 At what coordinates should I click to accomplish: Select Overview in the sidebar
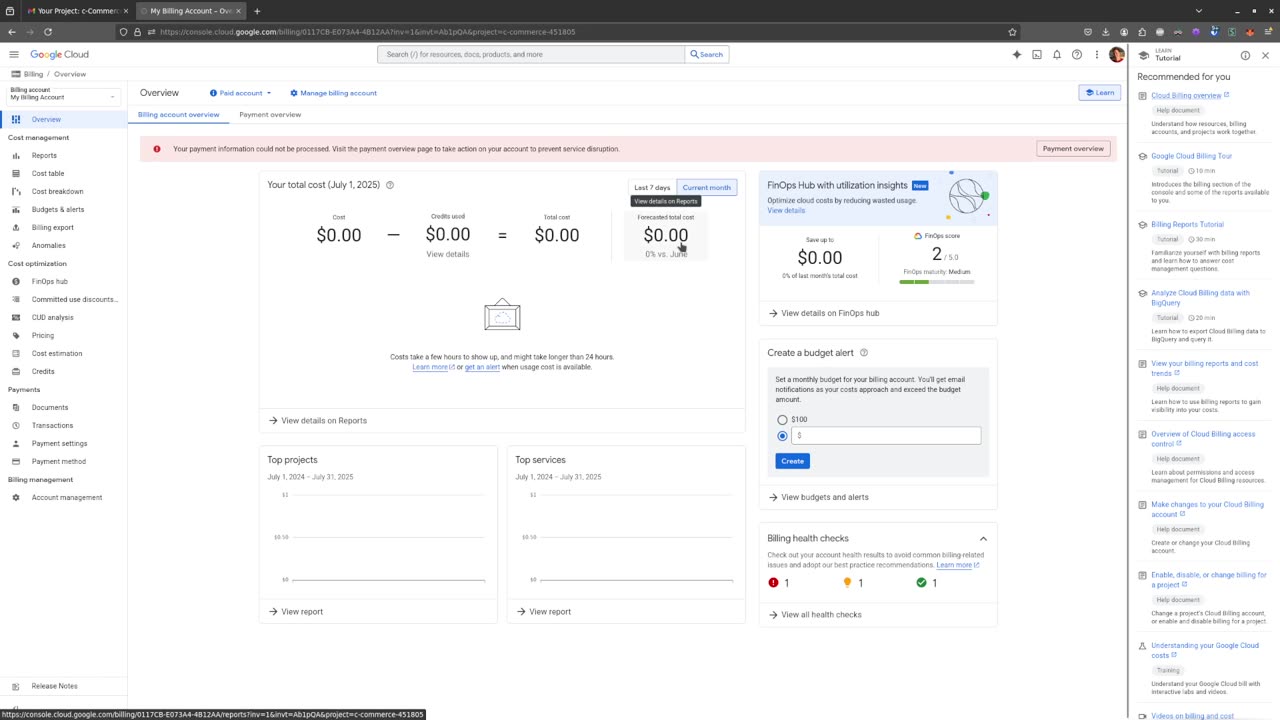pyautogui.click(x=46, y=119)
